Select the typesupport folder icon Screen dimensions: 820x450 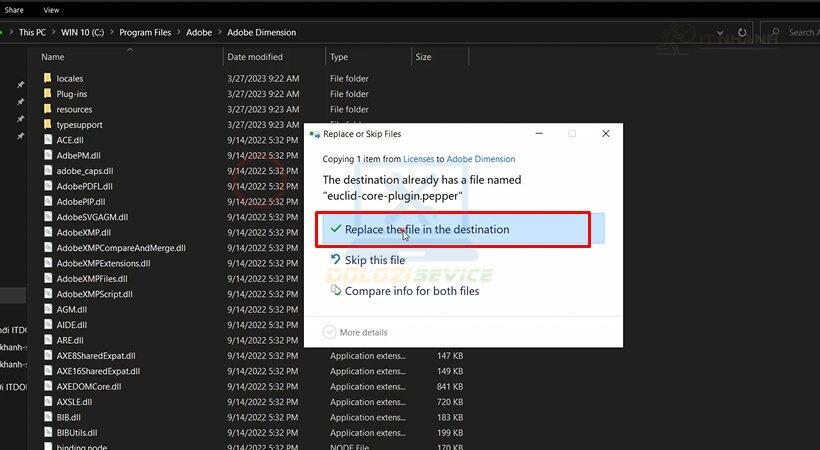(x=47, y=125)
